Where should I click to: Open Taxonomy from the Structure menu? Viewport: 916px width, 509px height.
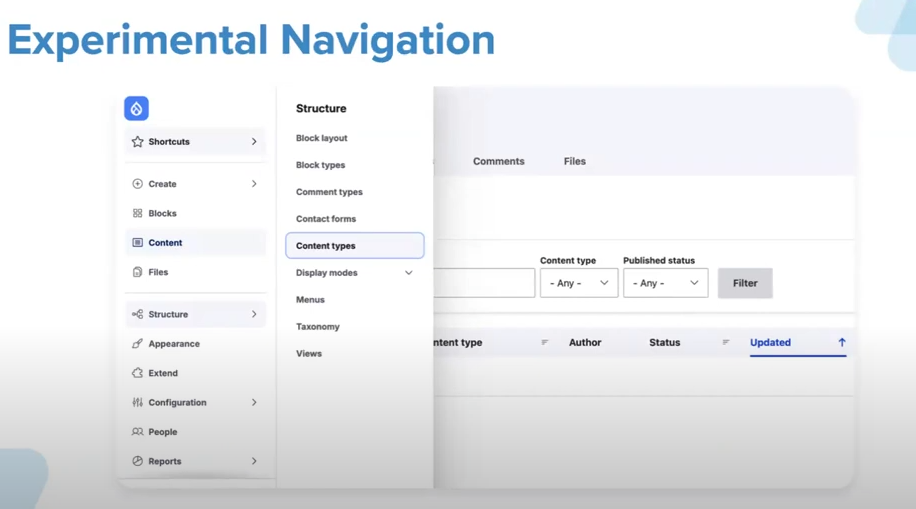tap(318, 327)
